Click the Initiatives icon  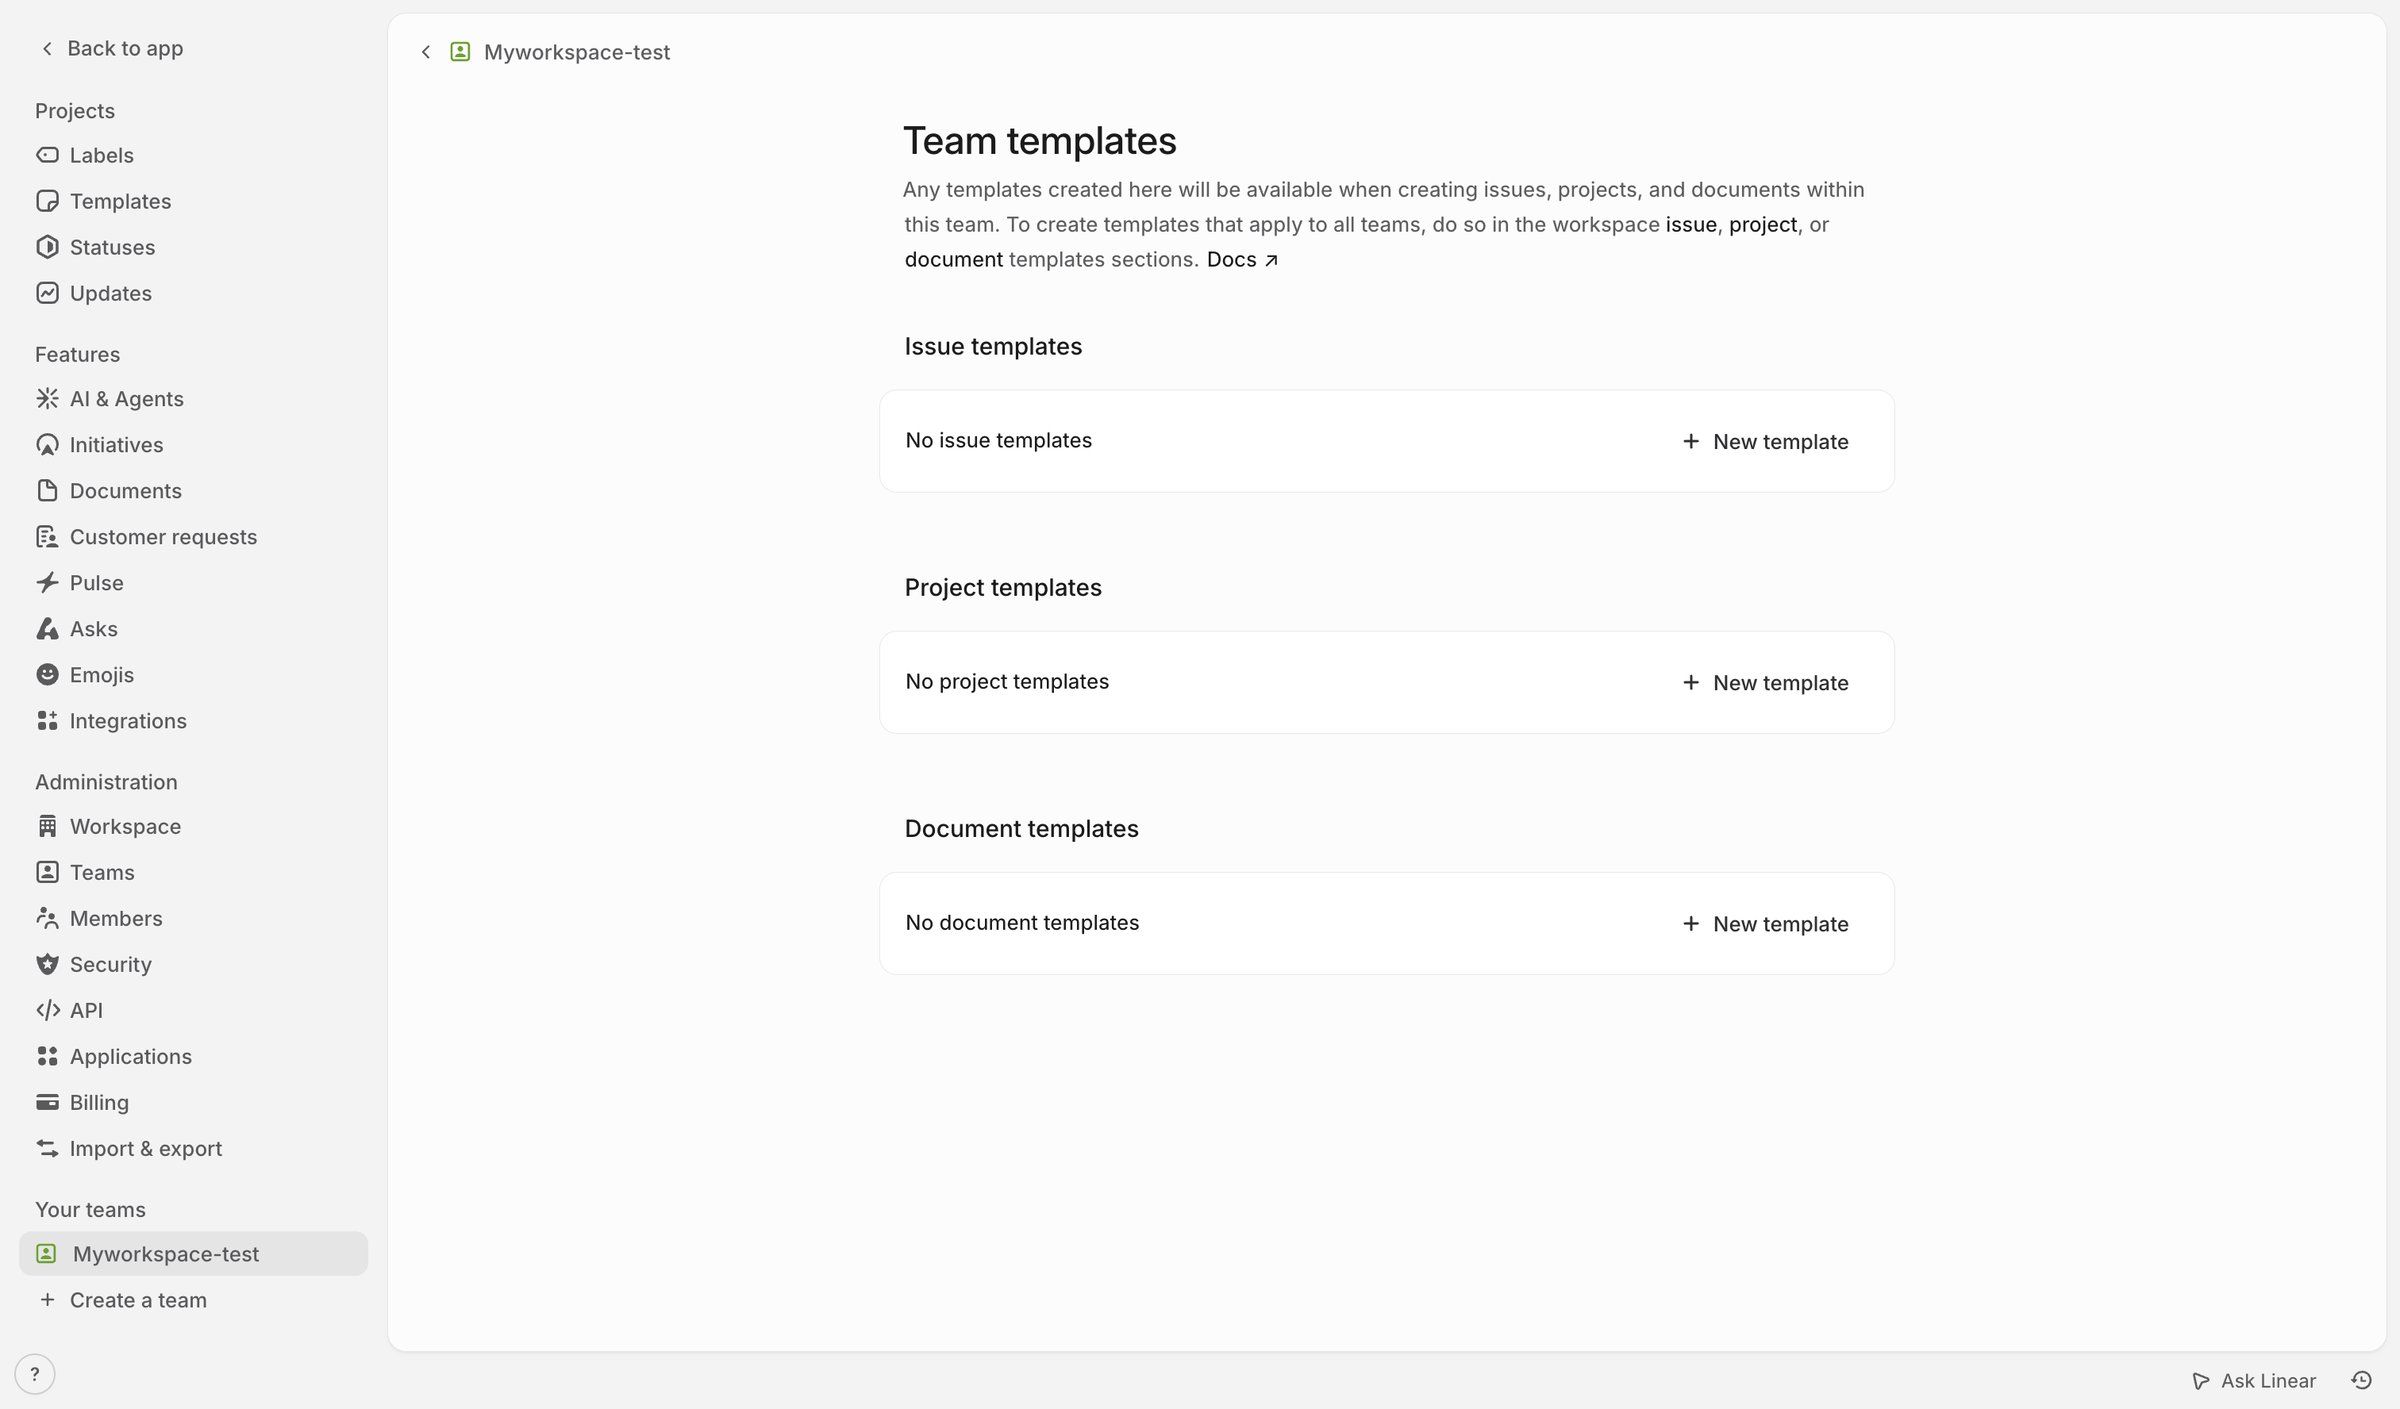tap(47, 445)
